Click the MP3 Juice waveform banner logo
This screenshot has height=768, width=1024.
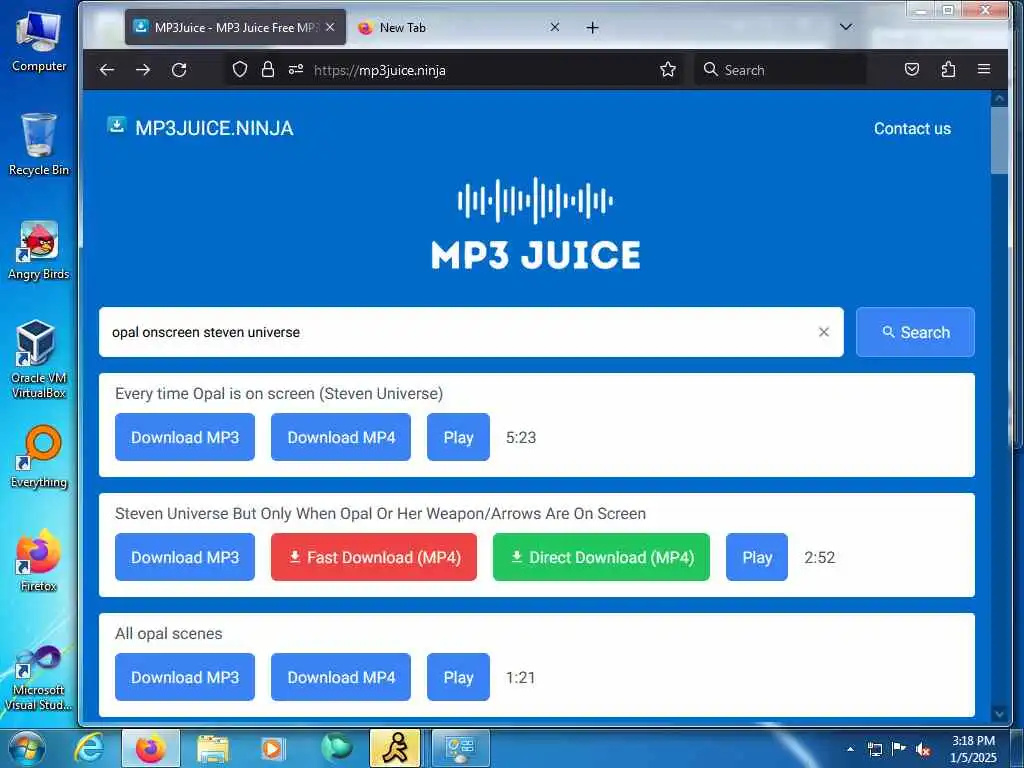click(536, 223)
